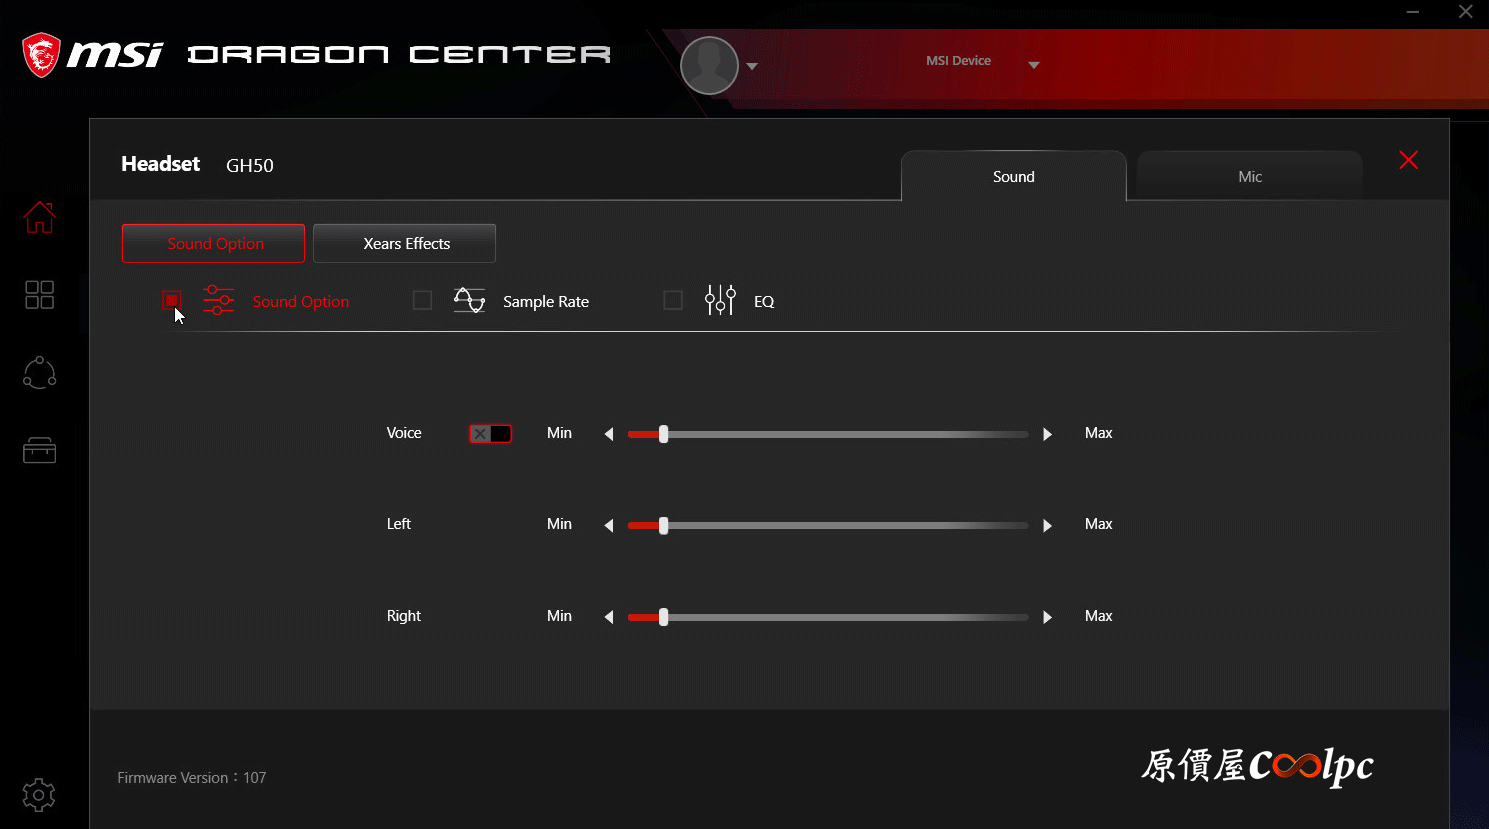Click the GH50 headset model name
This screenshot has height=829, width=1489.
250,165
